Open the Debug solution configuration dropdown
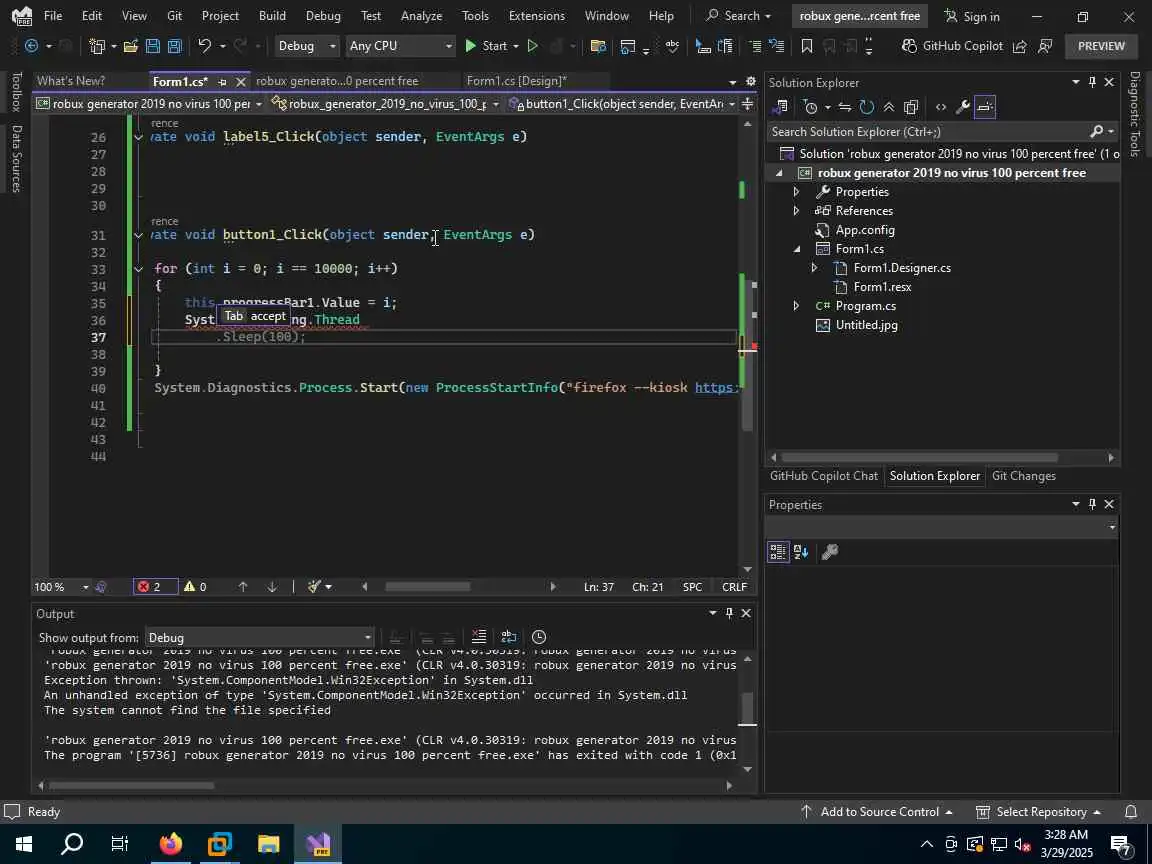Screen dimensions: 1152x864 306,46
